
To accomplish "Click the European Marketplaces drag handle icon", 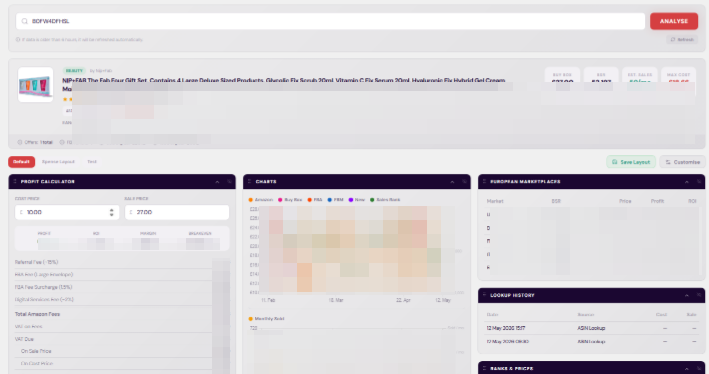I will point(484,181).
